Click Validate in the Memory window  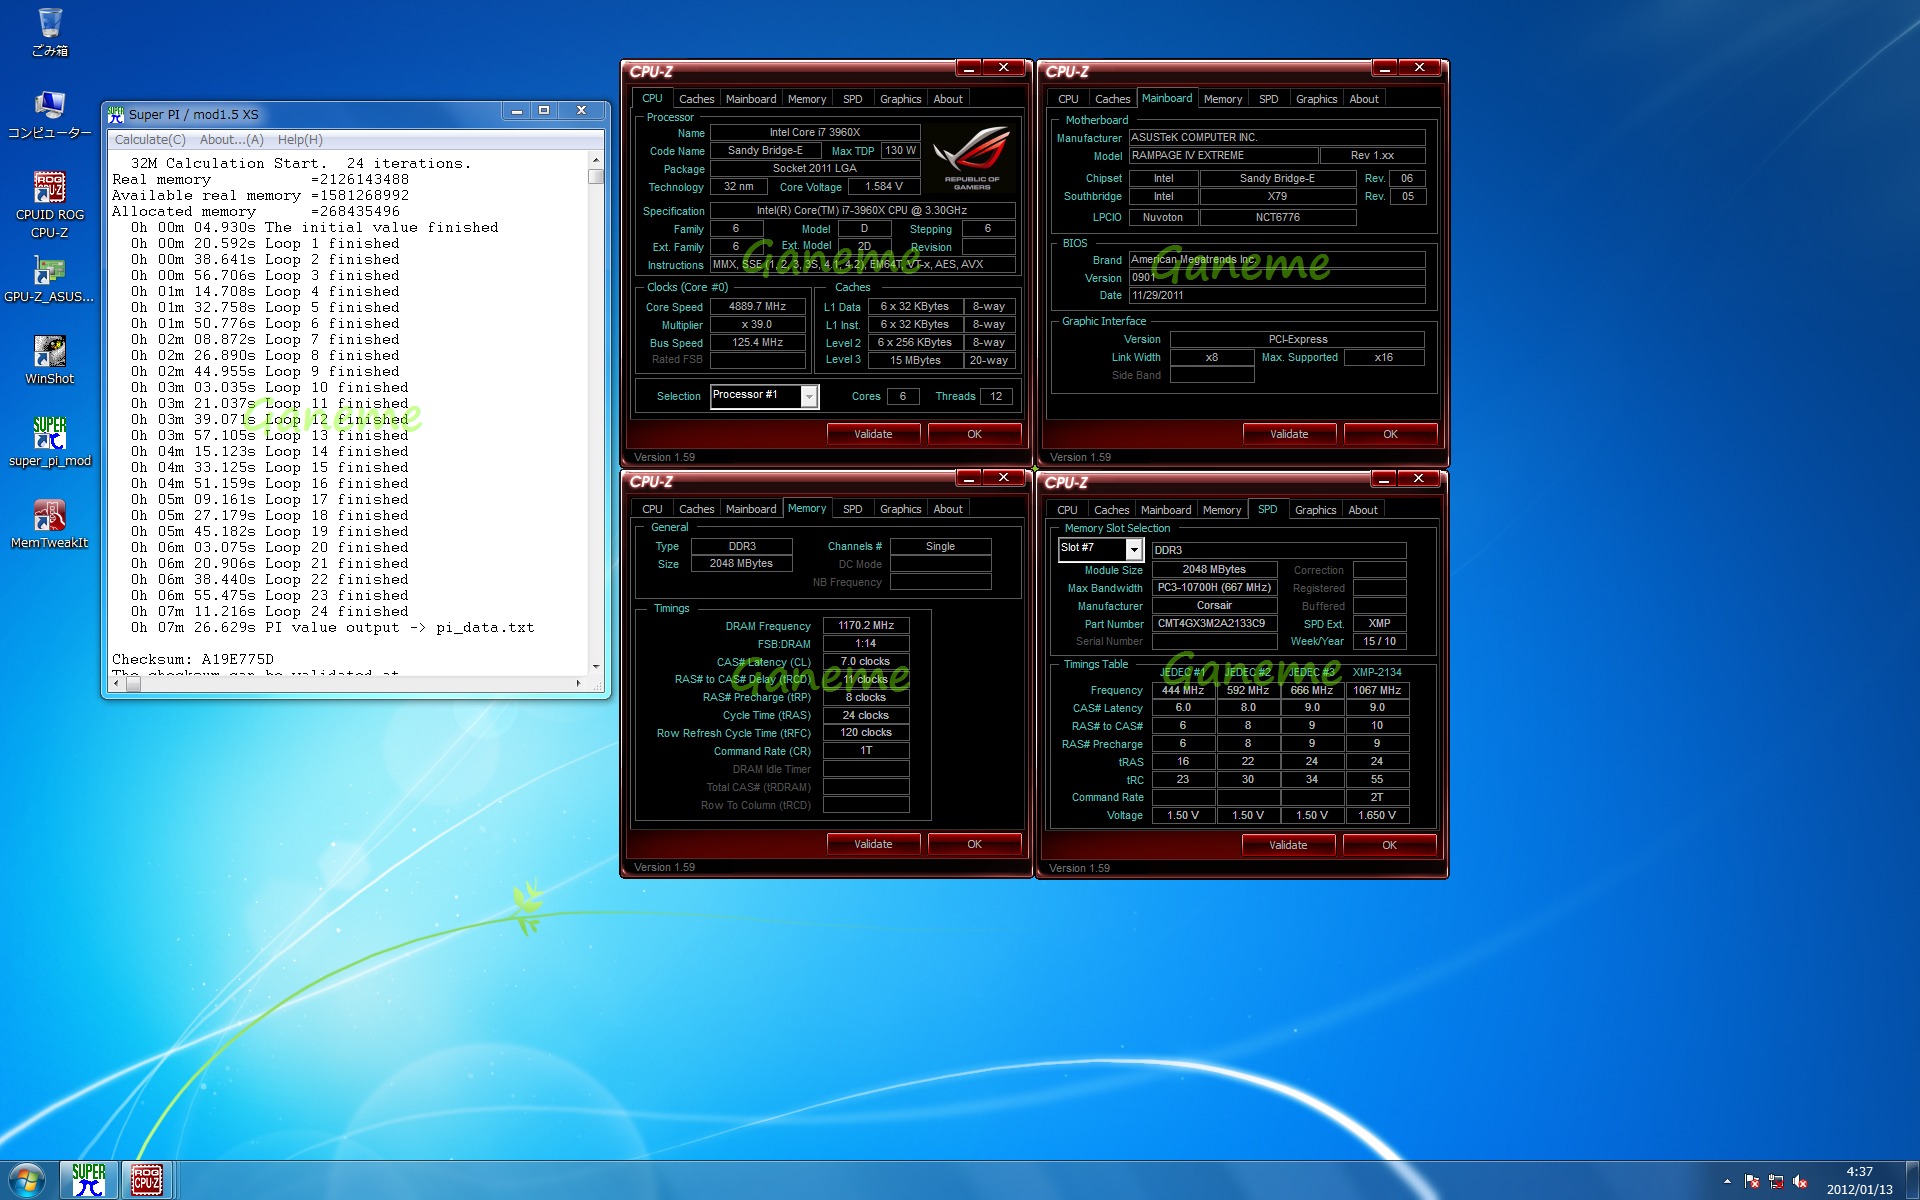[873, 844]
